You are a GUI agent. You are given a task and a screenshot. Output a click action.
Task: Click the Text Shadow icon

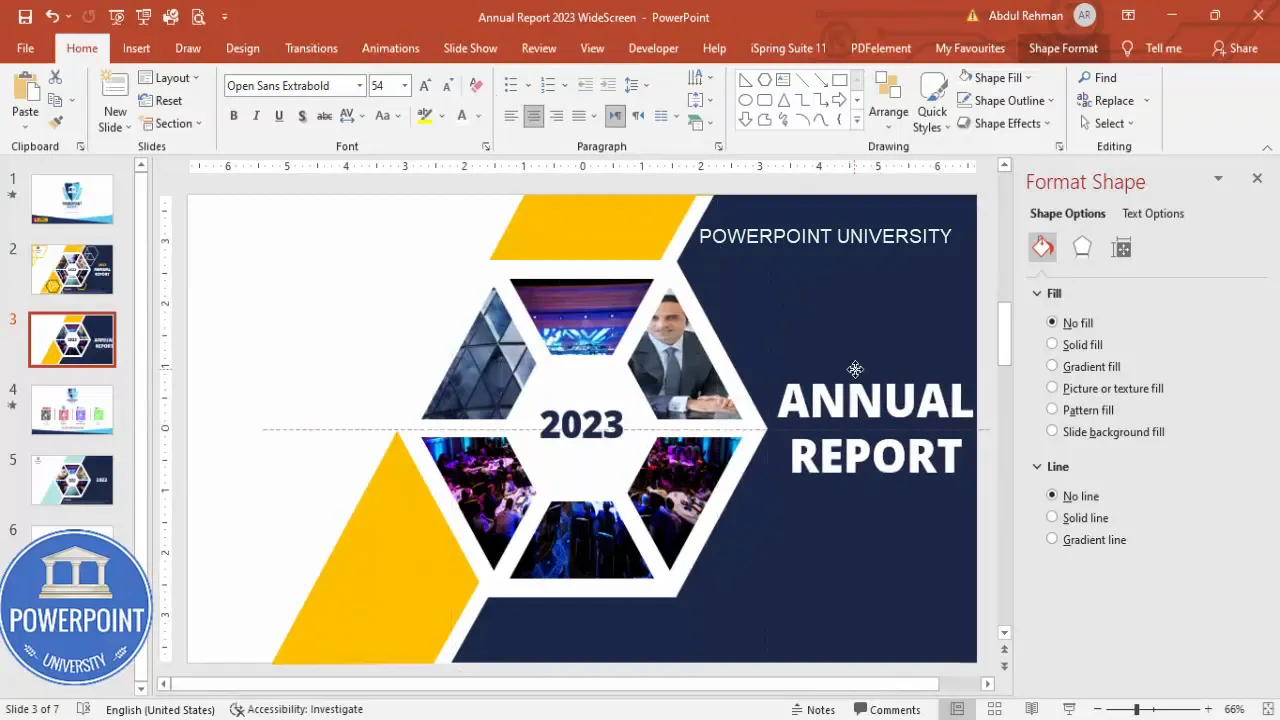pyautogui.click(x=301, y=116)
